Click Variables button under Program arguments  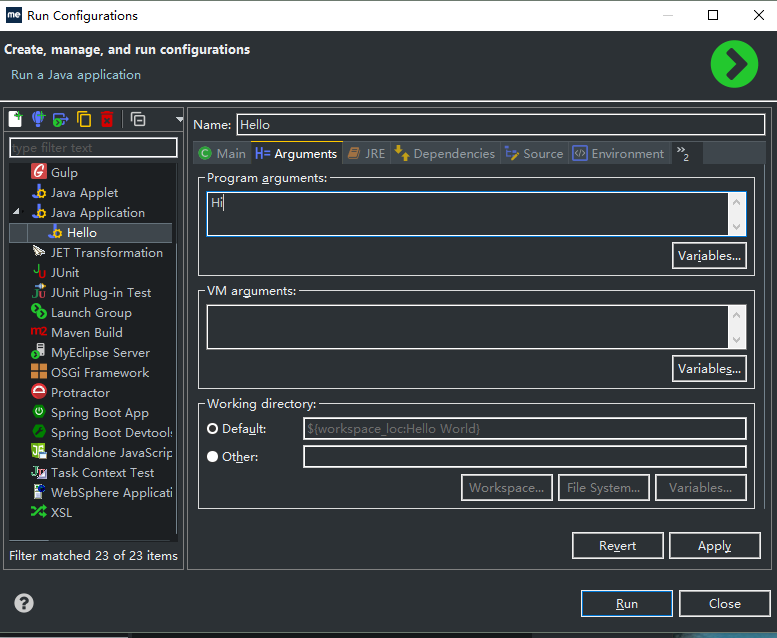[709, 256]
